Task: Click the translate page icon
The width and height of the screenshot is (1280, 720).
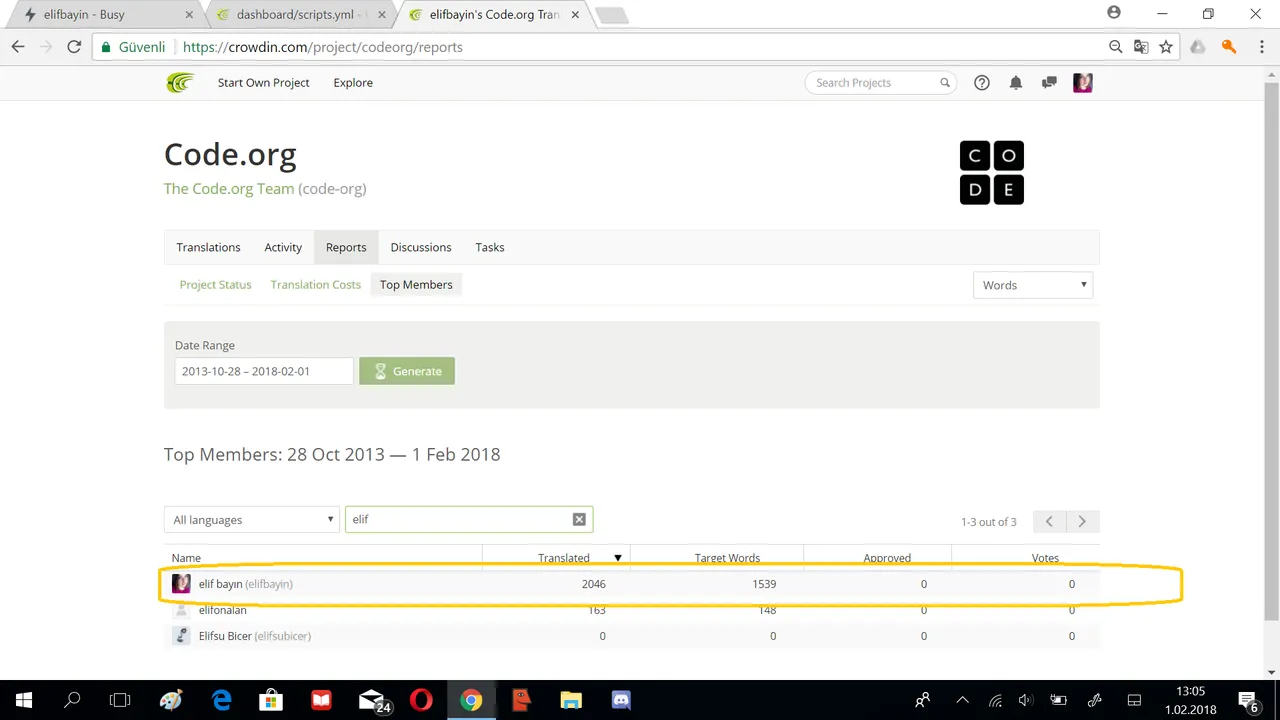Action: coord(1141,47)
